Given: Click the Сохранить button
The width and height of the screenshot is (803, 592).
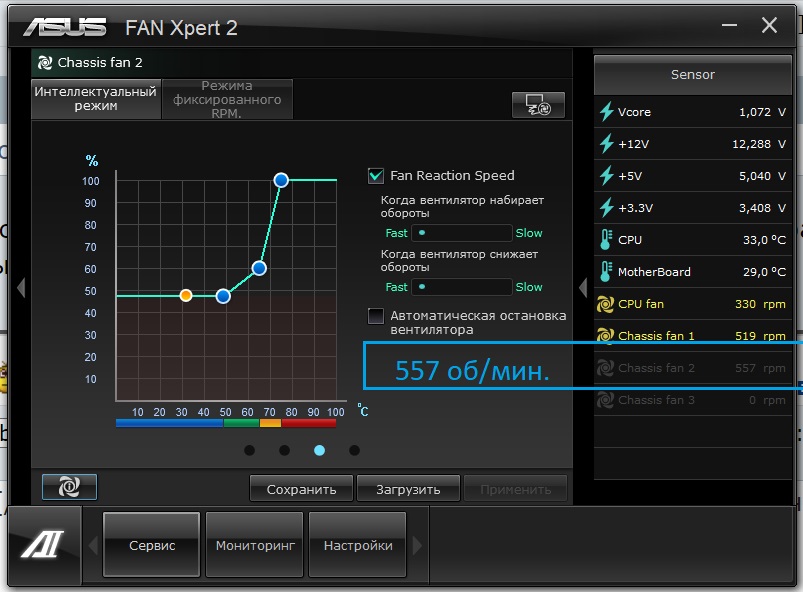Looking at the screenshot, I should pyautogui.click(x=301, y=489).
